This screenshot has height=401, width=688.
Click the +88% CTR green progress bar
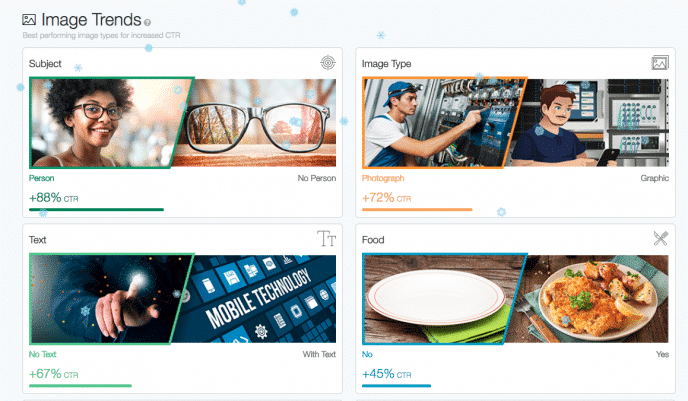(96, 210)
